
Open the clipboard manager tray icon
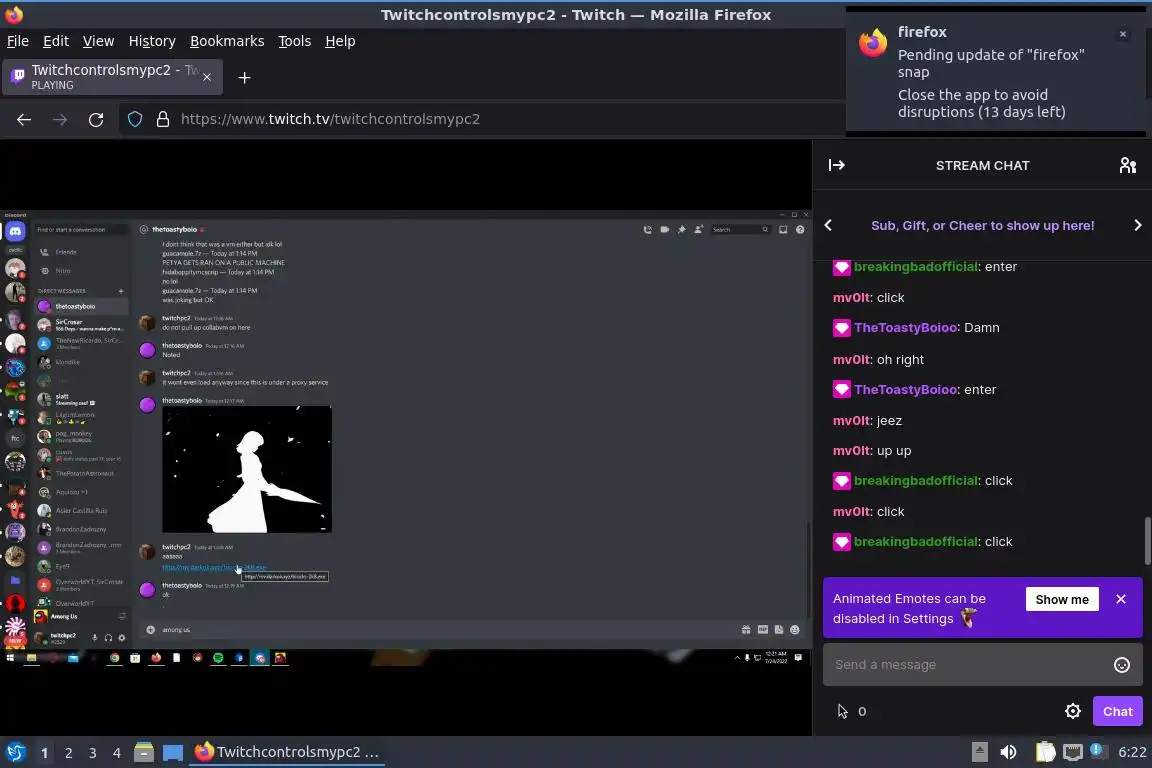[1045, 752]
